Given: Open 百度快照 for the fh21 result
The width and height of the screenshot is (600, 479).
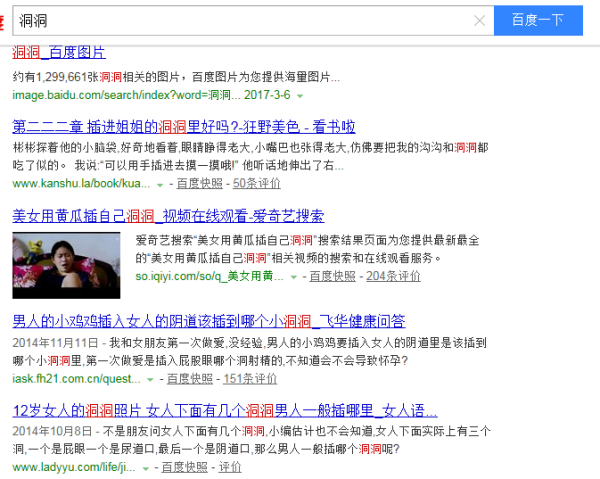Looking at the screenshot, I should point(189,379).
